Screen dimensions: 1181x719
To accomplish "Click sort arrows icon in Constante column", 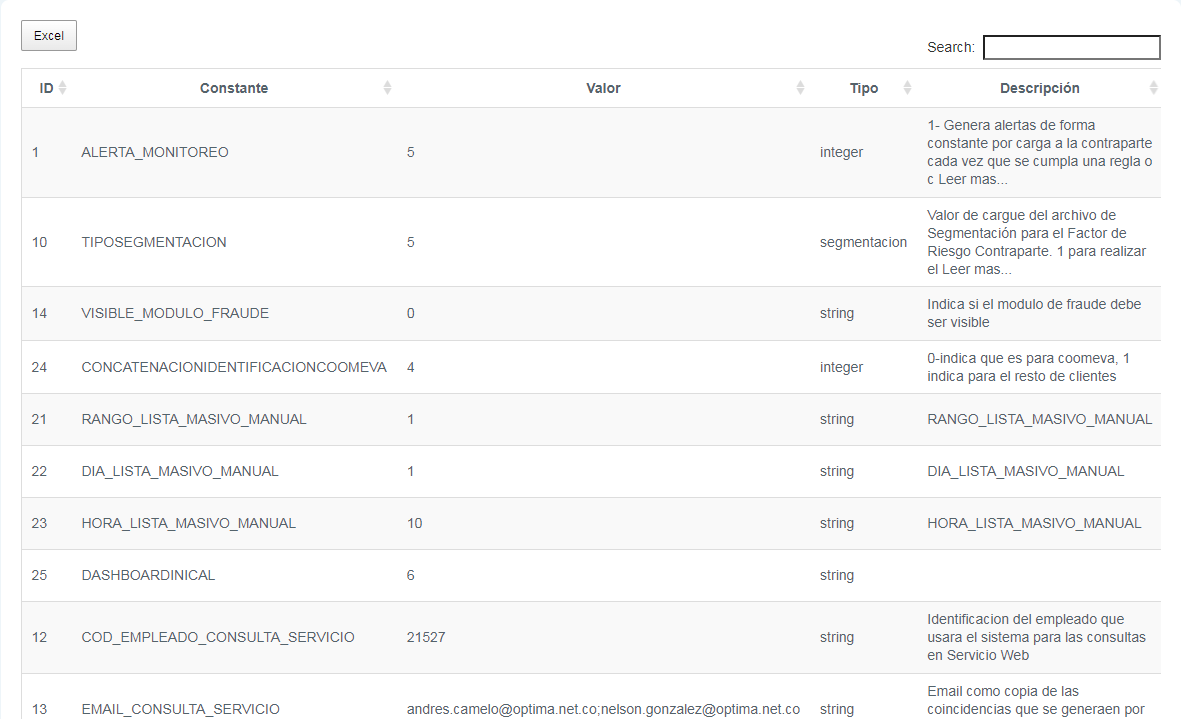I will point(388,88).
